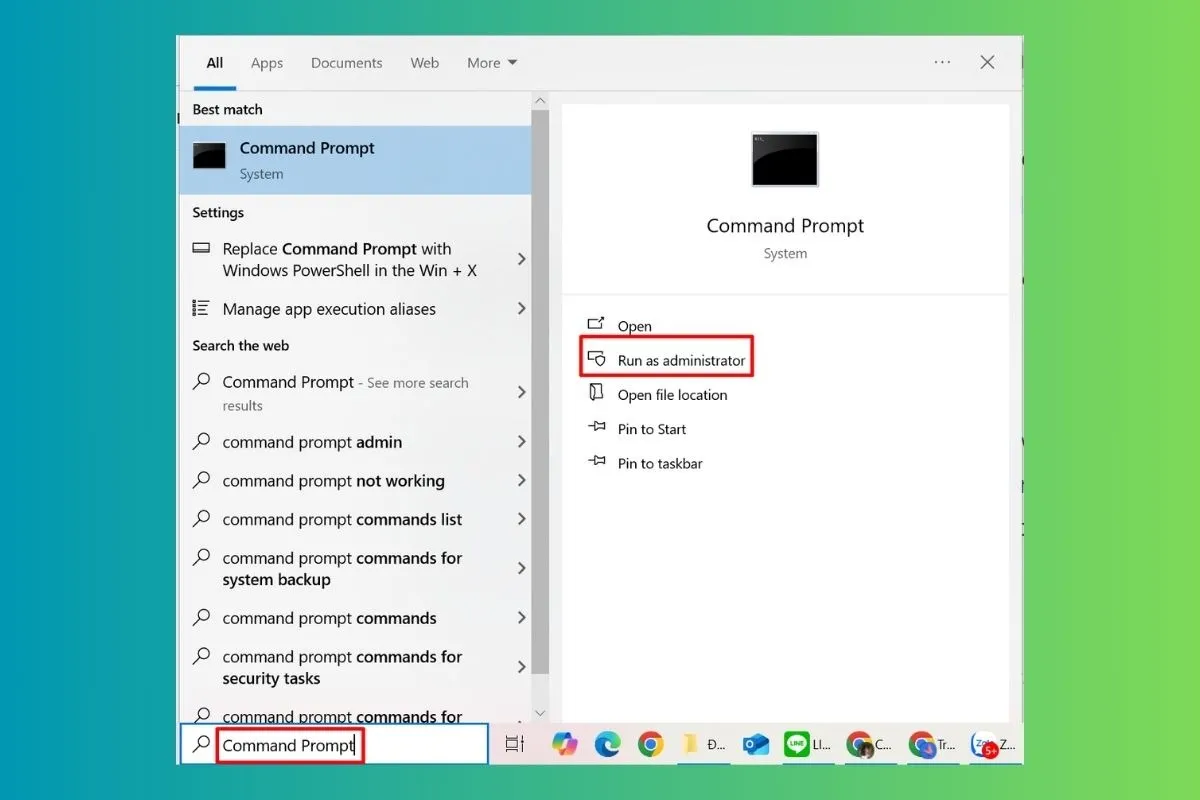Open the LINE app in taskbar
The image size is (1200, 800).
coord(797,744)
